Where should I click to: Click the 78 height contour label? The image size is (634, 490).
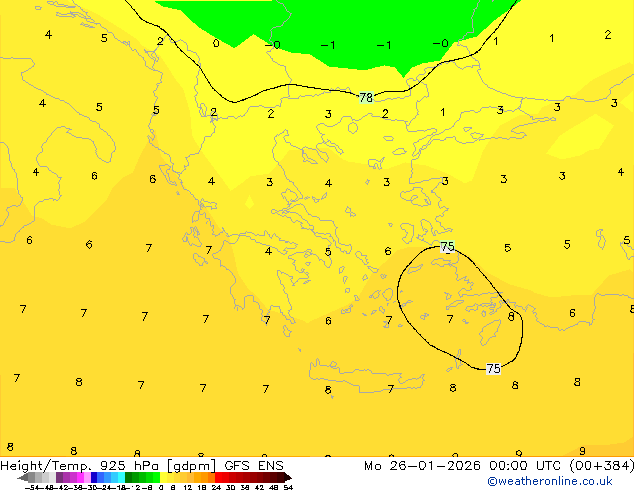coord(366,97)
